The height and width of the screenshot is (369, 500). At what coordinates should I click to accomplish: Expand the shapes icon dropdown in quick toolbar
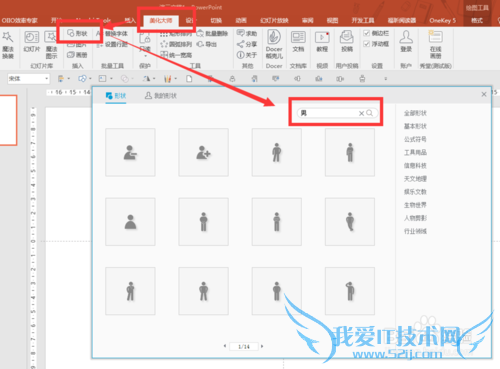tap(90, 79)
